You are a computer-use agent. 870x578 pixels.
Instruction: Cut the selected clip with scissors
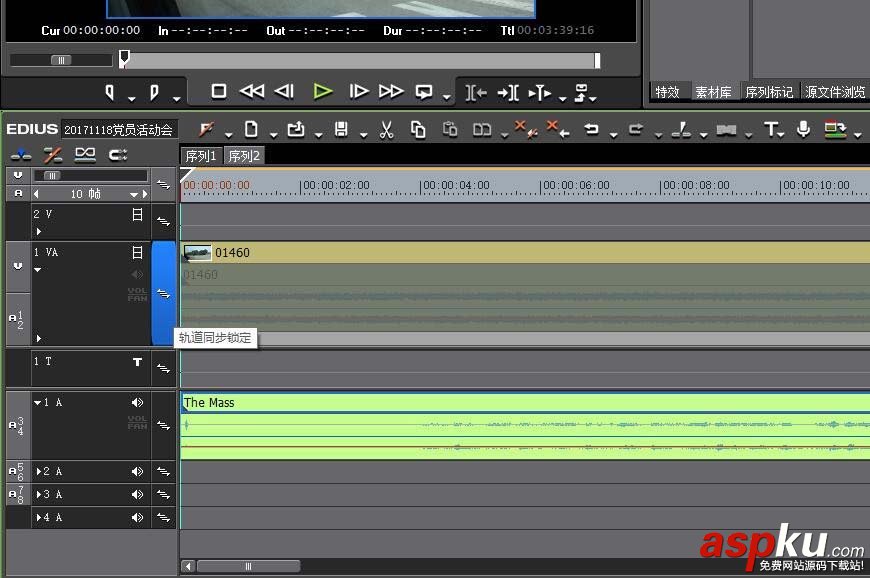point(386,130)
